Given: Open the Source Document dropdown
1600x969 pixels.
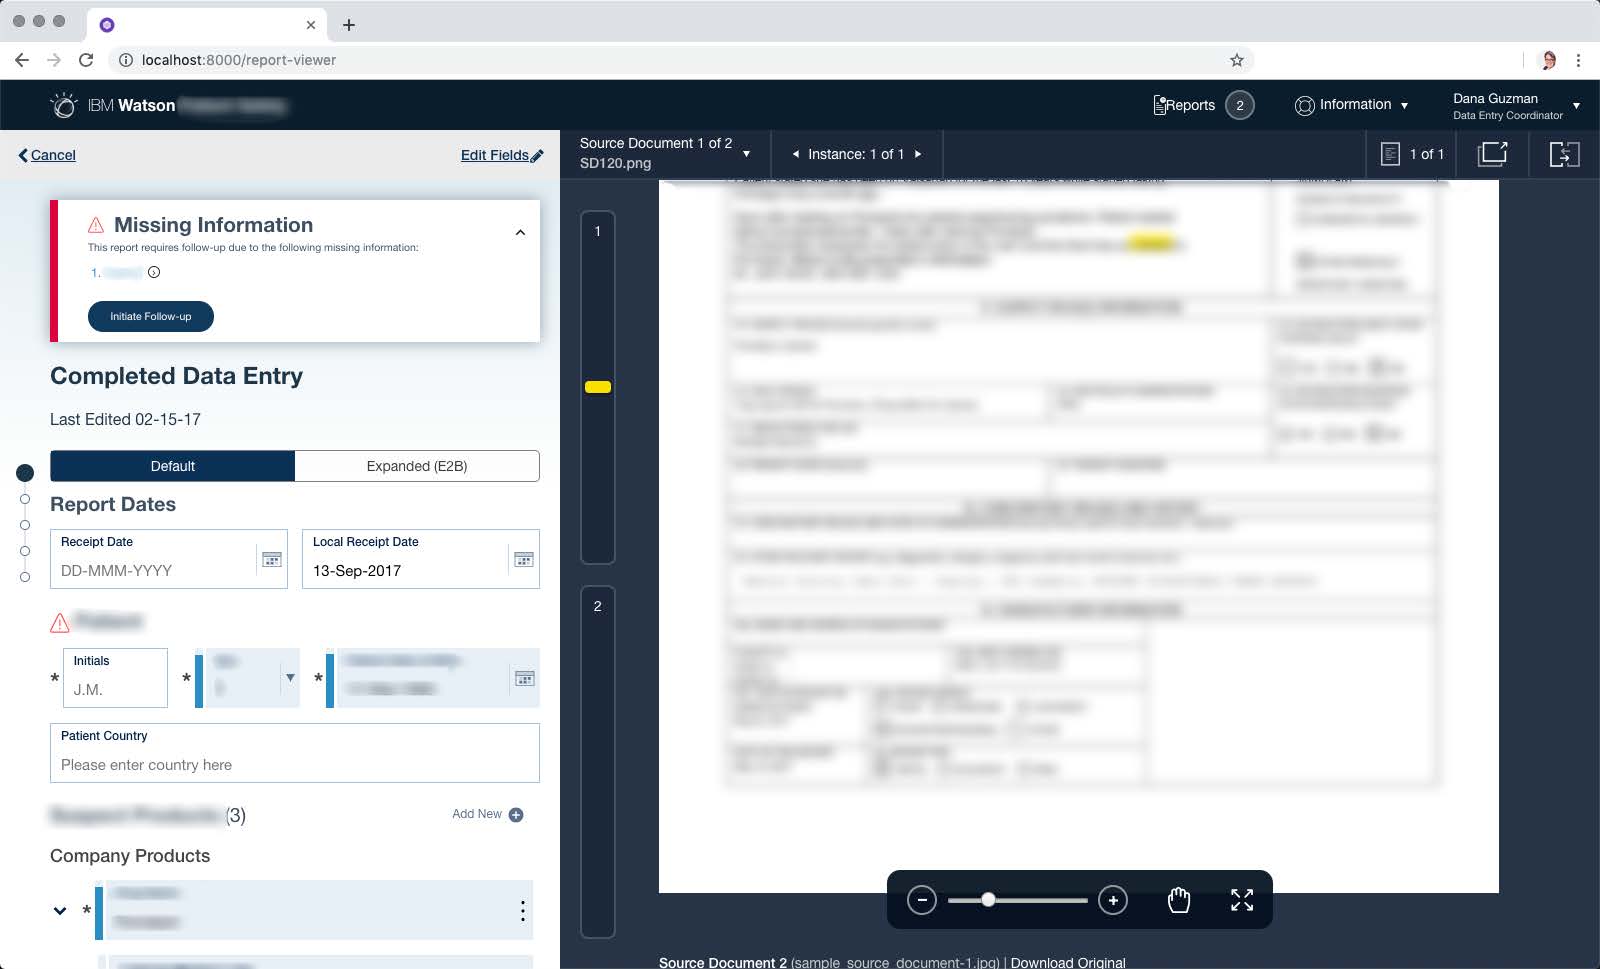Looking at the screenshot, I should (x=746, y=154).
